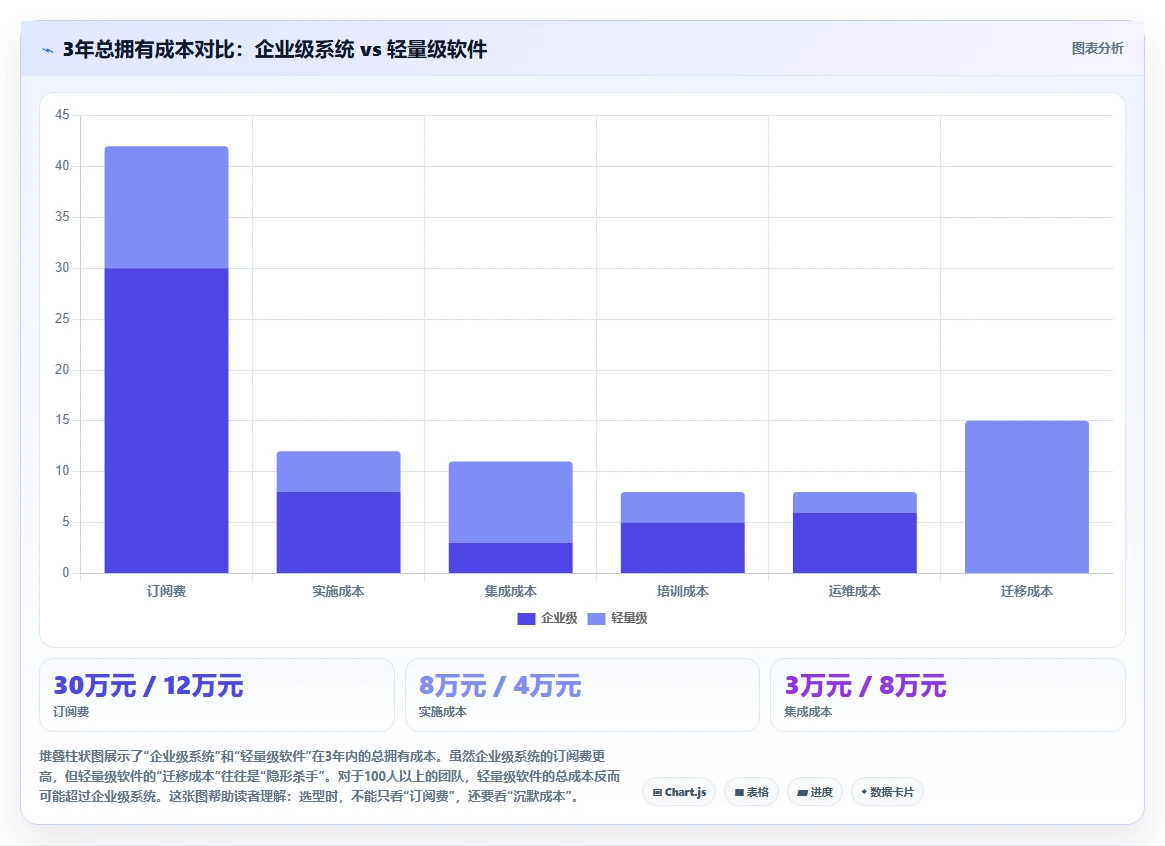Click the y-axis value 15
This screenshot has height=846, width=1165.
[62, 420]
